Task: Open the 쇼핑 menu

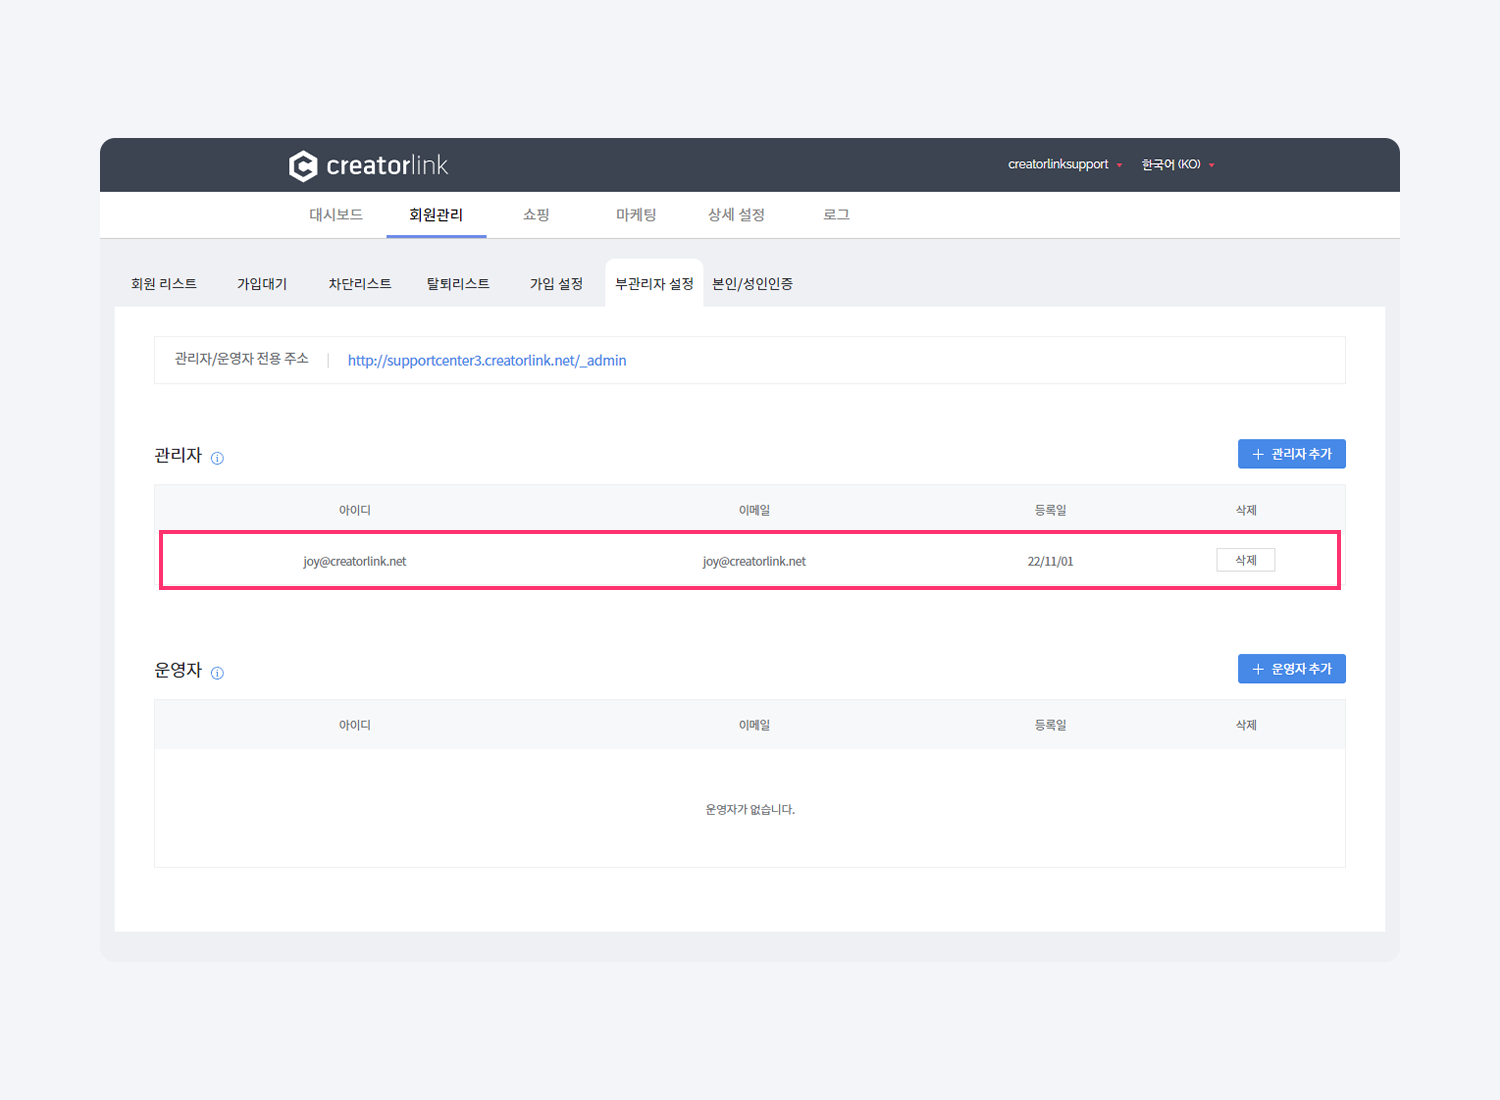Action: pyautogui.click(x=536, y=215)
